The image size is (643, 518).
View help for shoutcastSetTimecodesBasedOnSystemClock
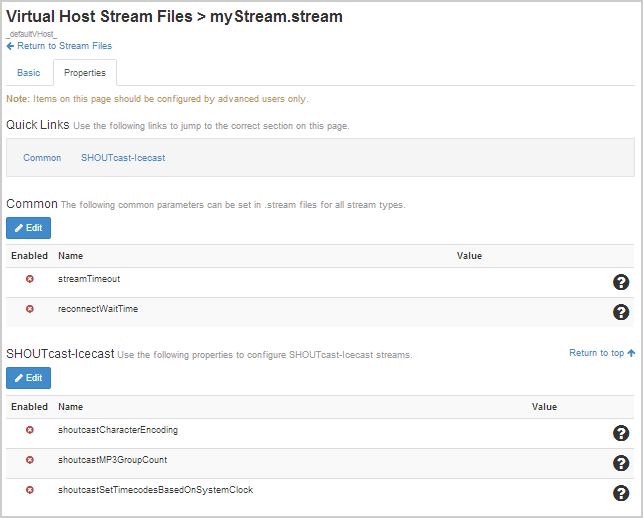620,493
